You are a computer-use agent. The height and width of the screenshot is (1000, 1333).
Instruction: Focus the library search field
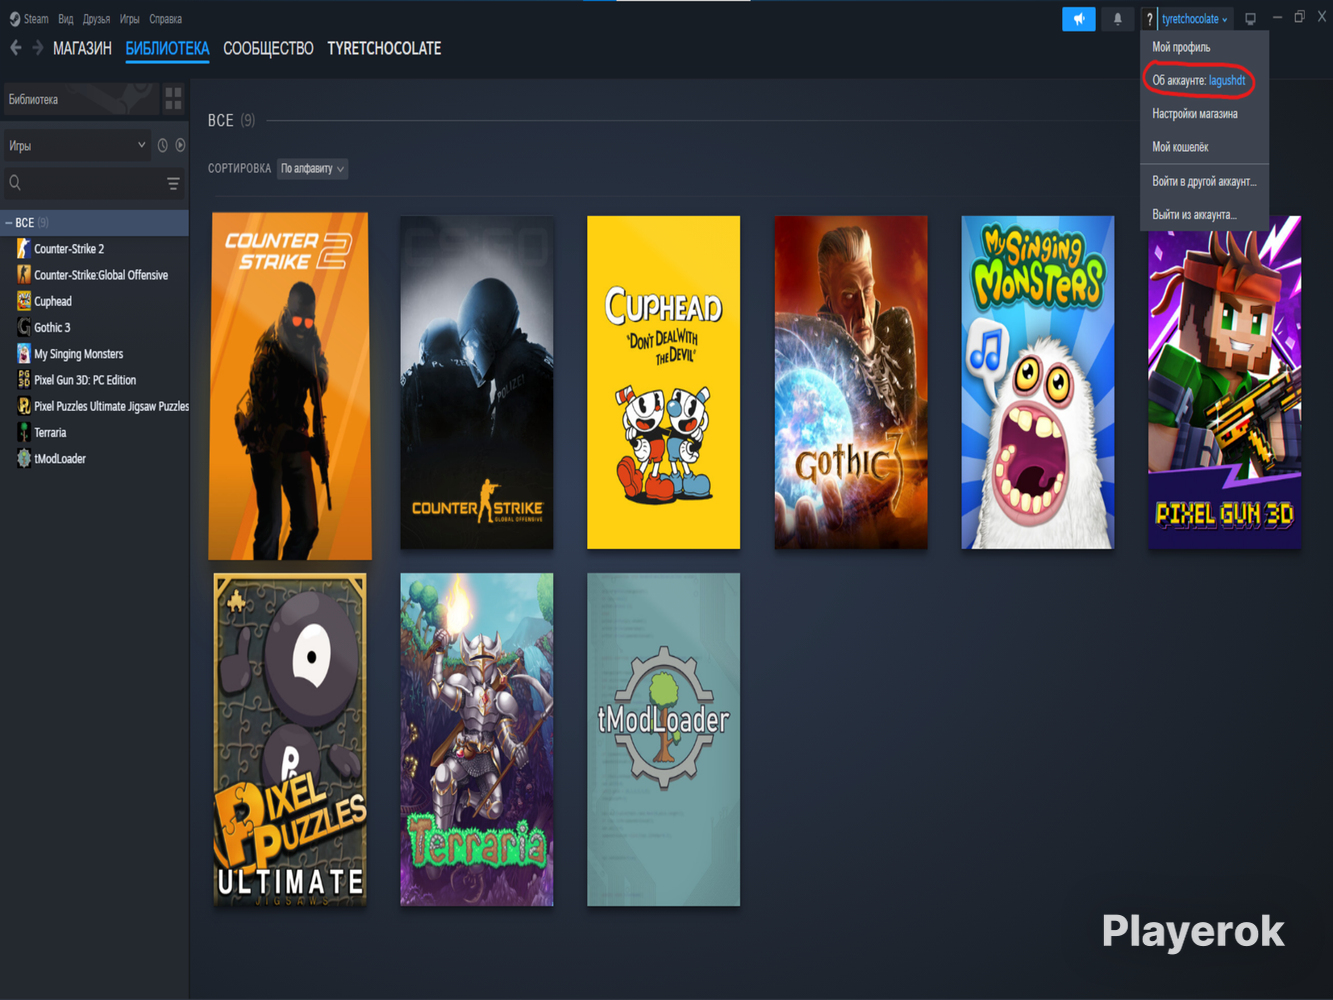click(x=85, y=183)
